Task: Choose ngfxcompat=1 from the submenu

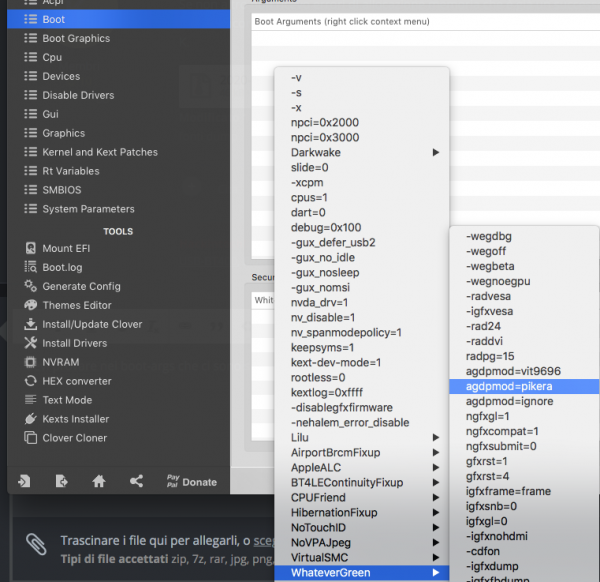Action: click(x=524, y=431)
